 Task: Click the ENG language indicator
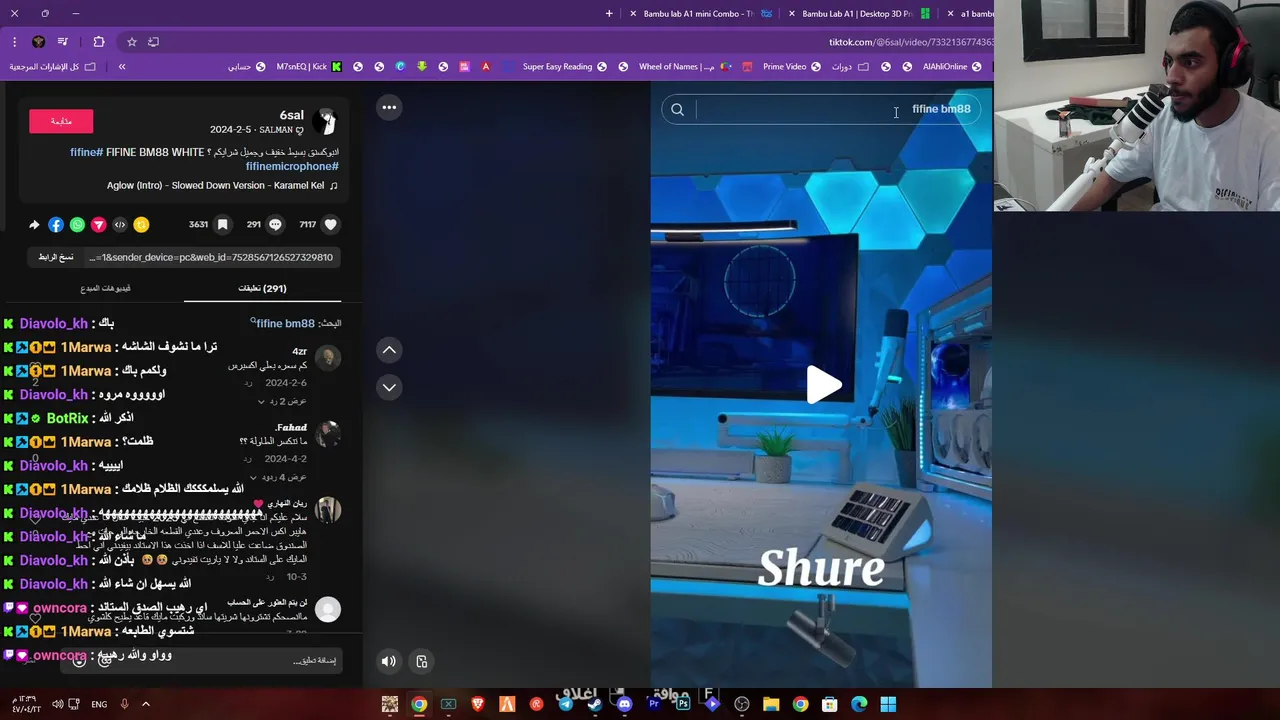click(99, 704)
